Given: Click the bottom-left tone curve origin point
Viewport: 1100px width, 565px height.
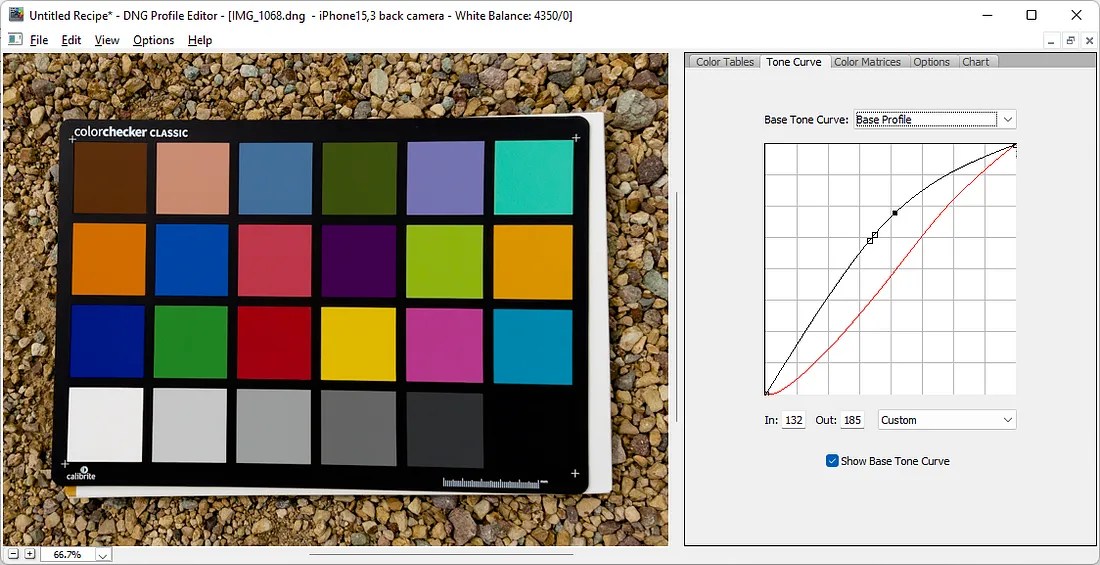Looking at the screenshot, I should click(766, 393).
